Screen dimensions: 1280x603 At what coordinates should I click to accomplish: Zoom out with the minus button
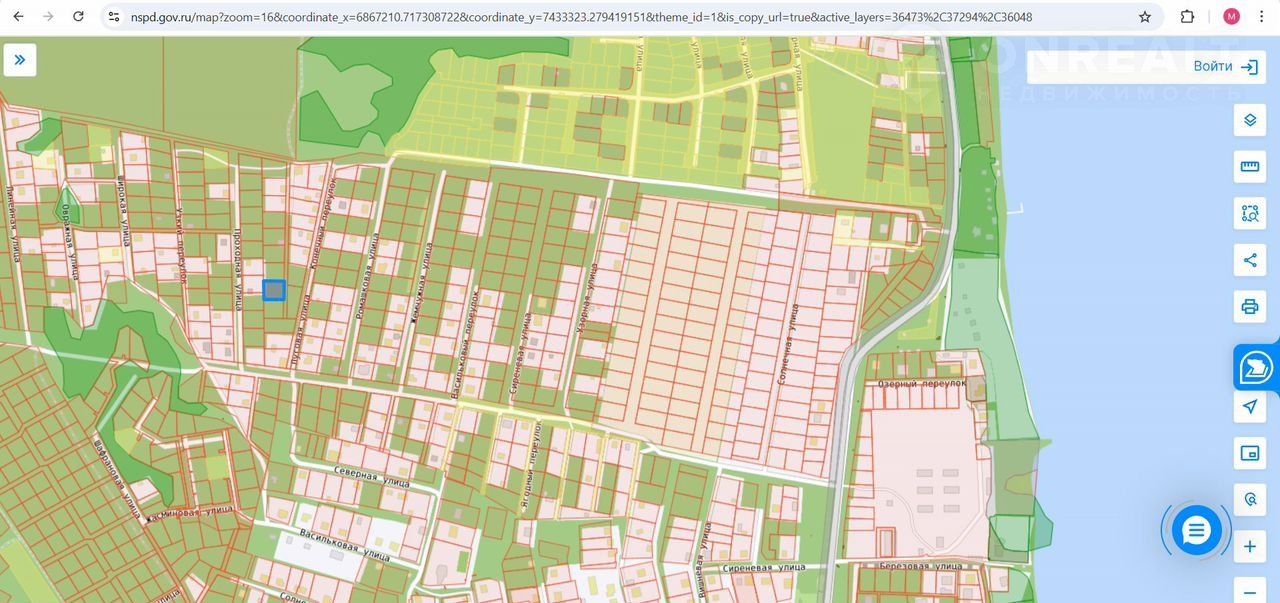[x=1249, y=590]
